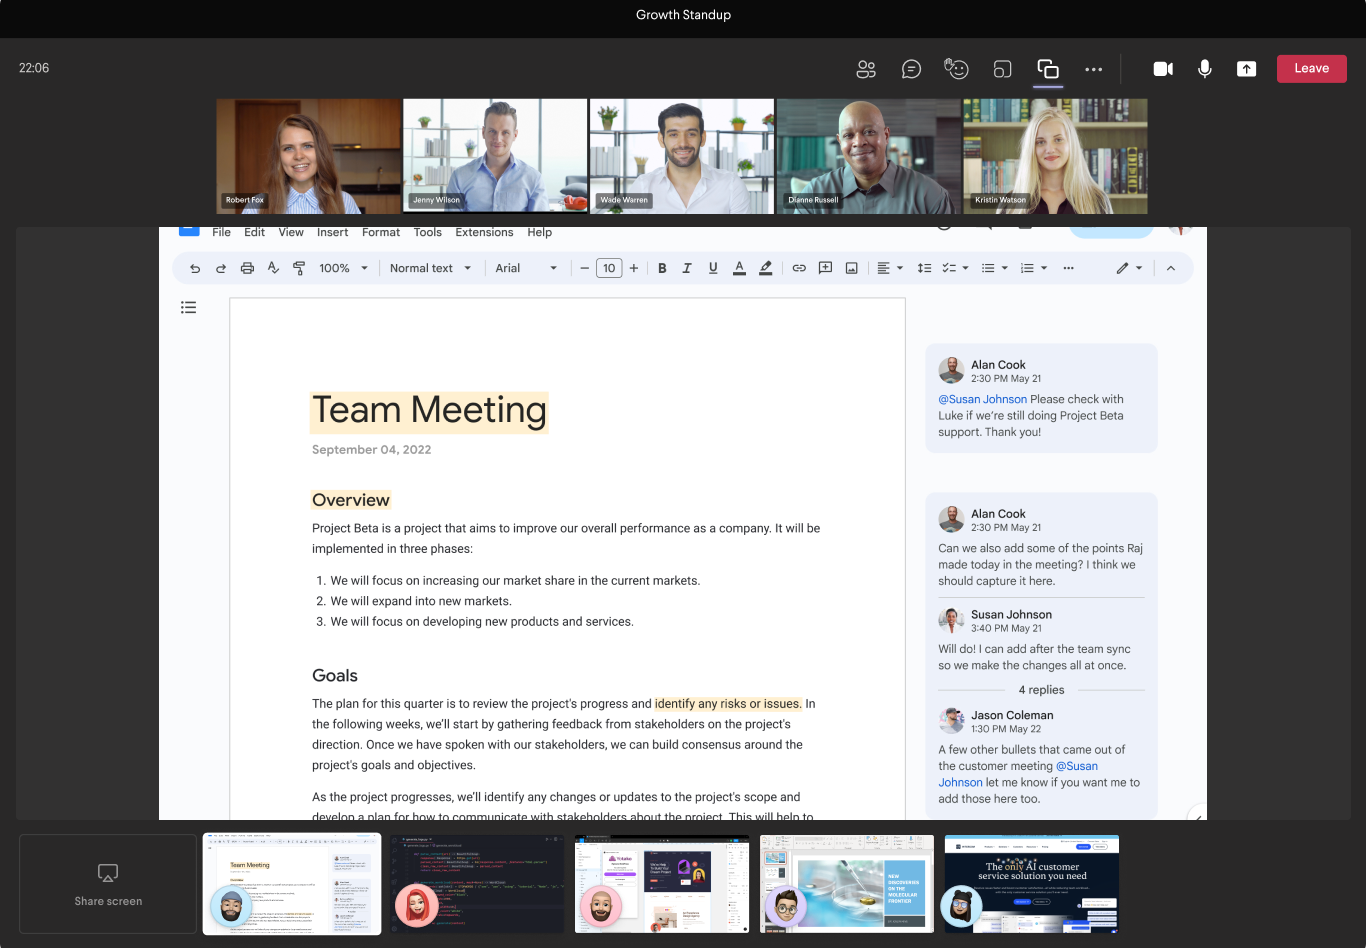Leave the Growth Standup meeting
The width and height of the screenshot is (1366, 948).
1311,68
